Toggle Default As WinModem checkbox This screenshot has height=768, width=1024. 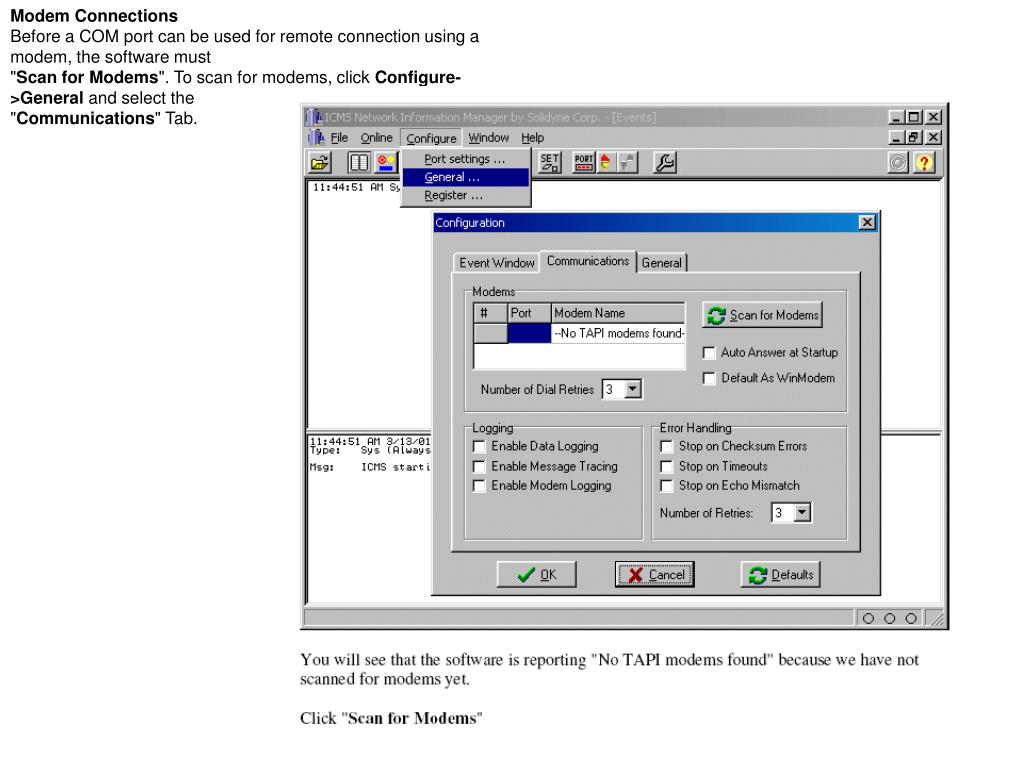tap(709, 378)
